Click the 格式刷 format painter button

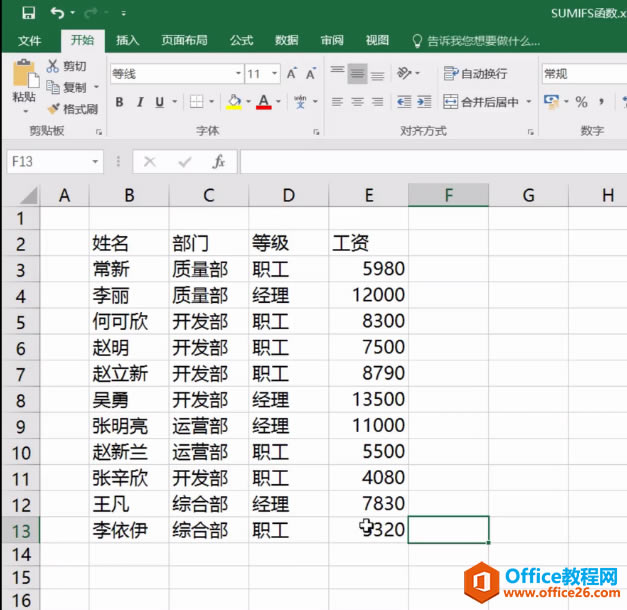coord(72,109)
